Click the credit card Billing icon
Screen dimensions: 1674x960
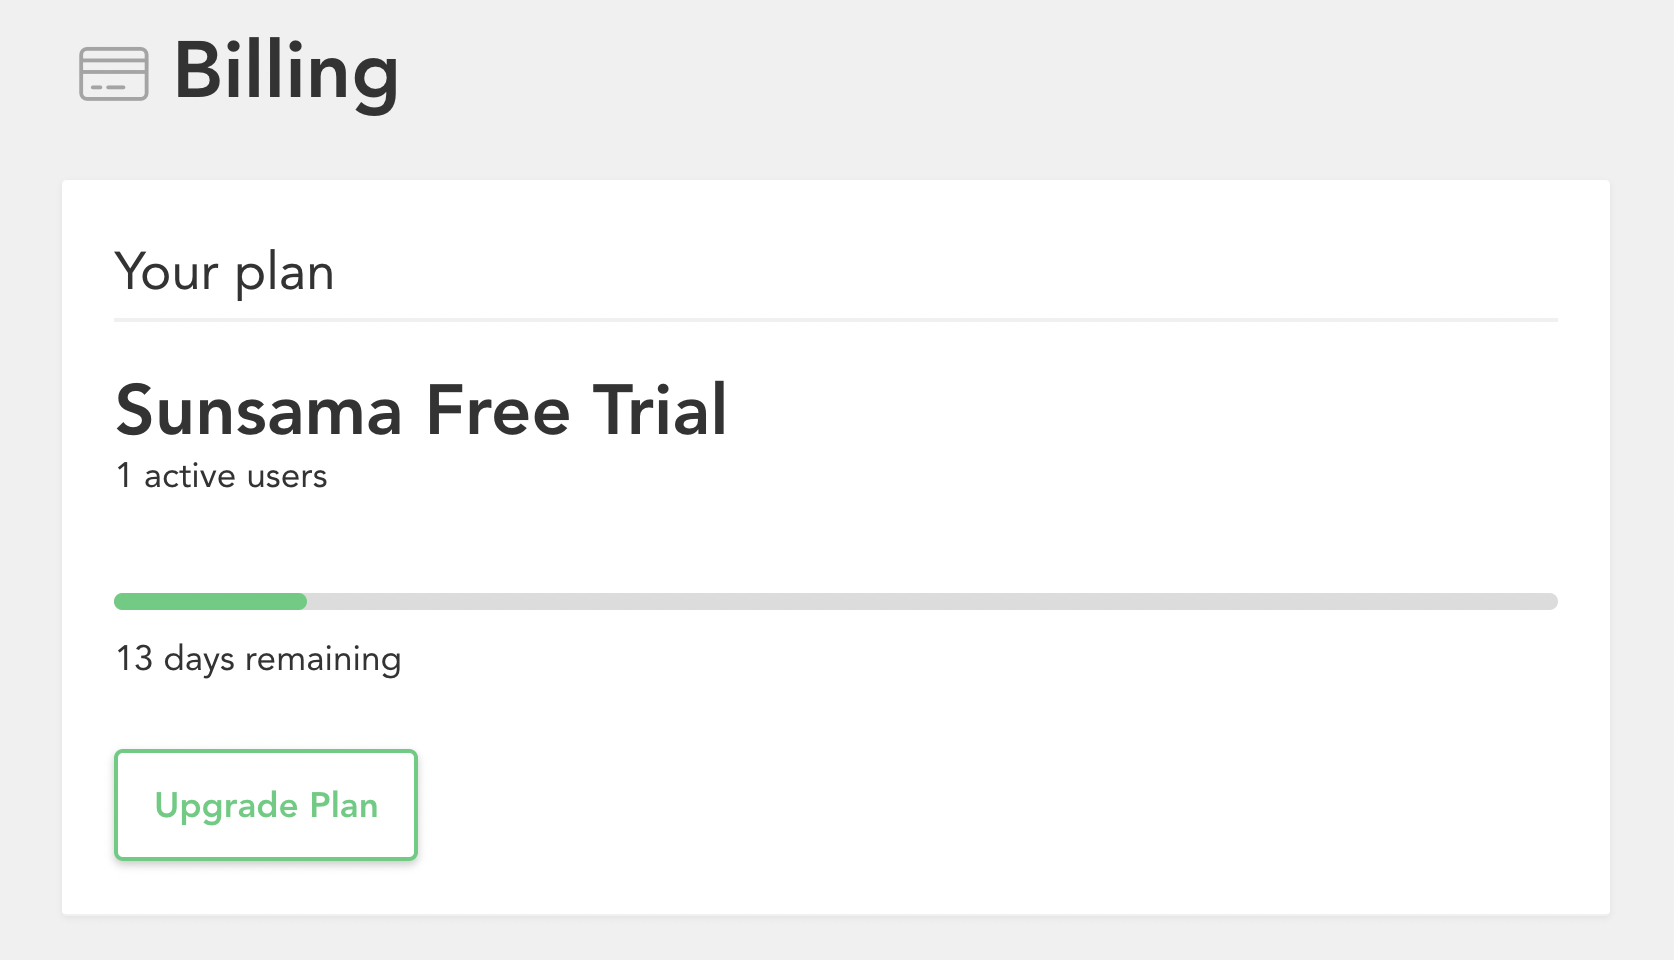(x=113, y=75)
